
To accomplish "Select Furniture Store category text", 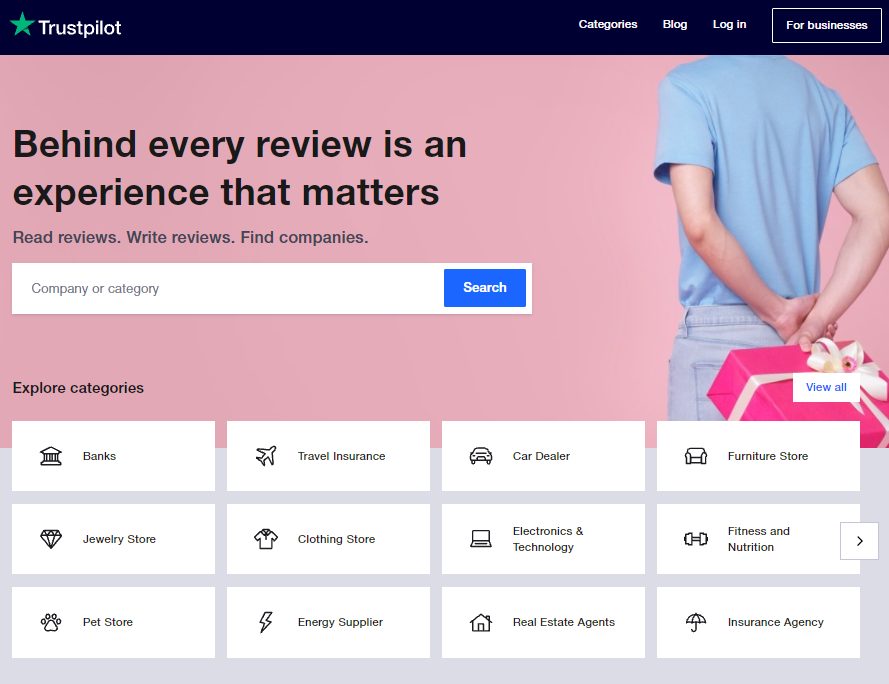I will 768,456.
